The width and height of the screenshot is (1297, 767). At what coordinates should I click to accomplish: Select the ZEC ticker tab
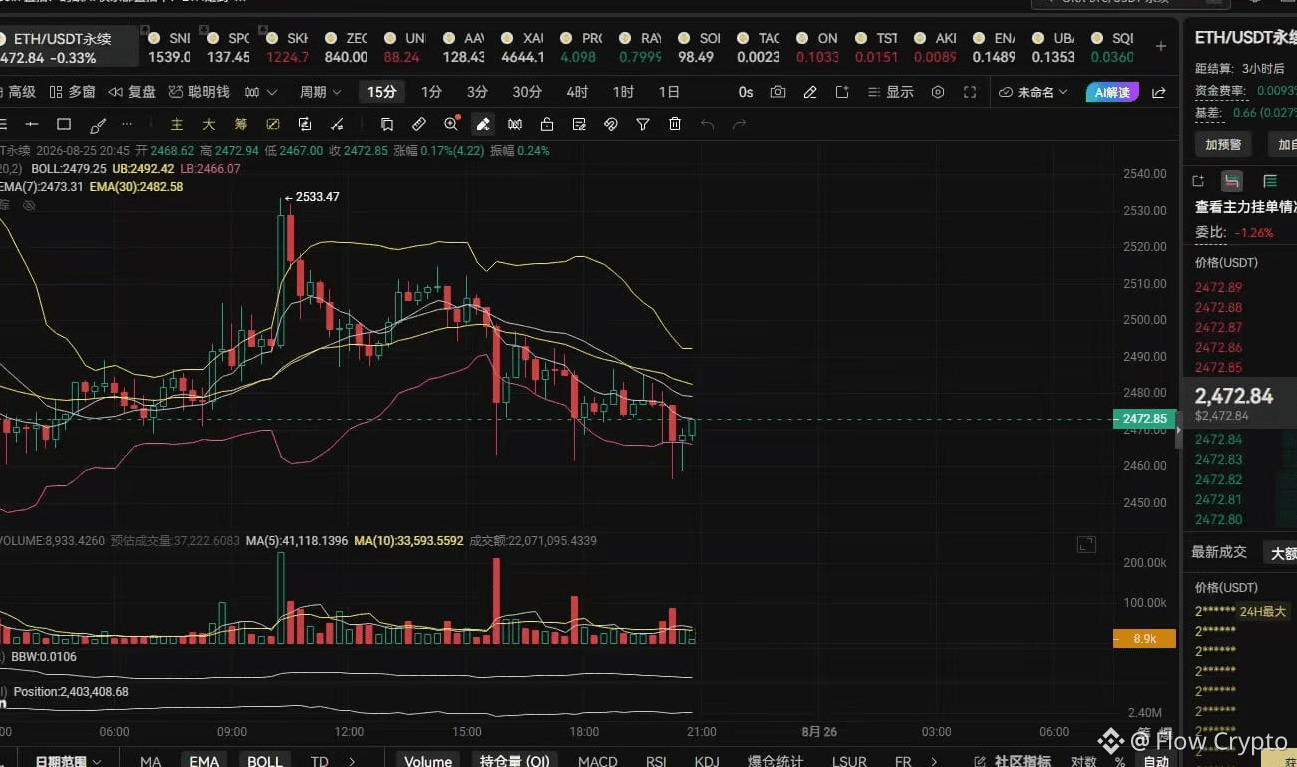[x=348, y=47]
